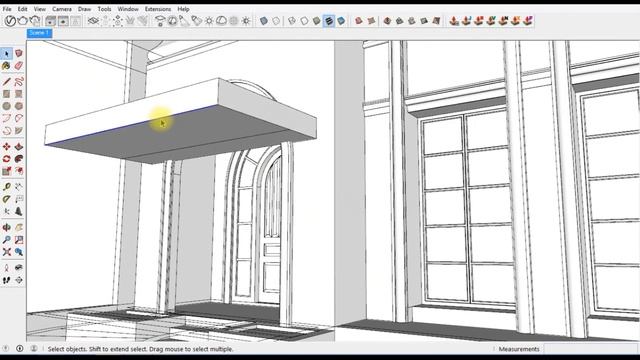
Task: Activate the Section Plane tool
Action: 19,280
